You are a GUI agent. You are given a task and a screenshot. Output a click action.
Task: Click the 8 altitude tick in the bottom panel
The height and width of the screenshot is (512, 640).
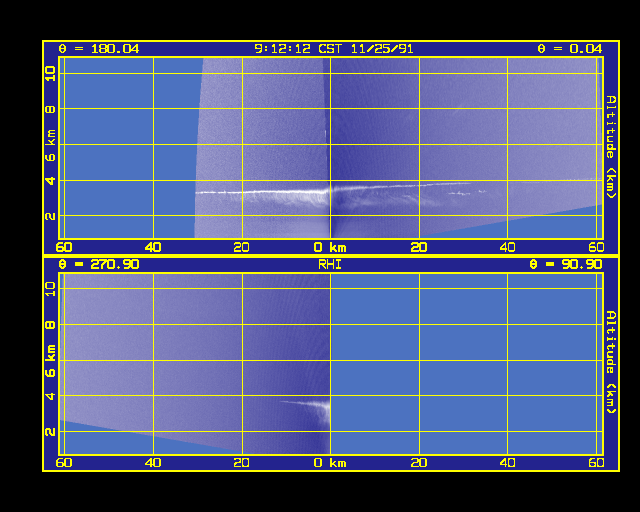(51, 325)
